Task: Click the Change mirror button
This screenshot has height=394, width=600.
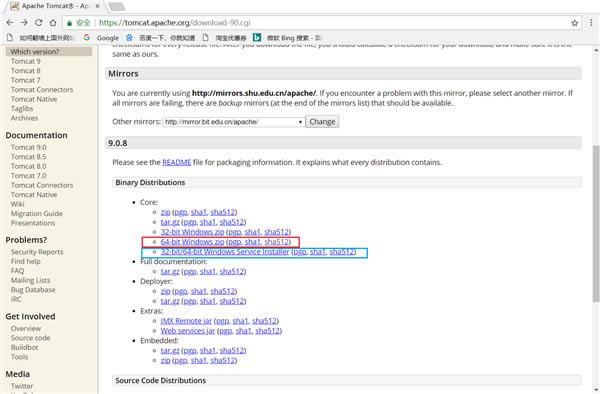Action: (322, 122)
